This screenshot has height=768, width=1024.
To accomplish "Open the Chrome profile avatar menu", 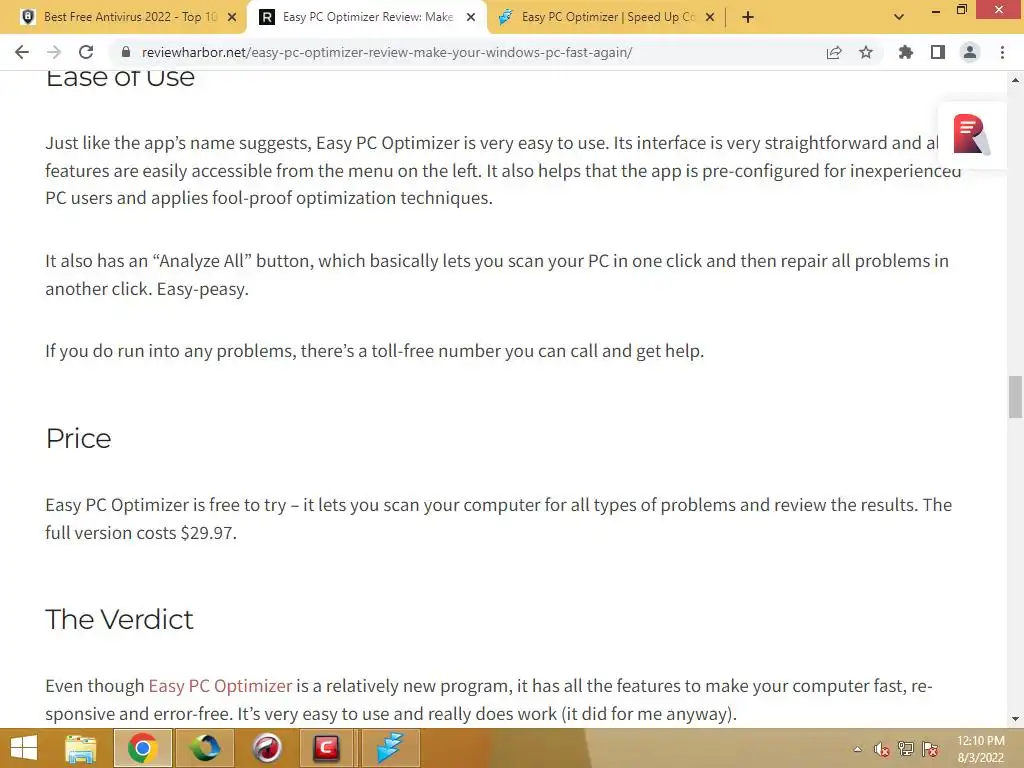I will coord(970,52).
